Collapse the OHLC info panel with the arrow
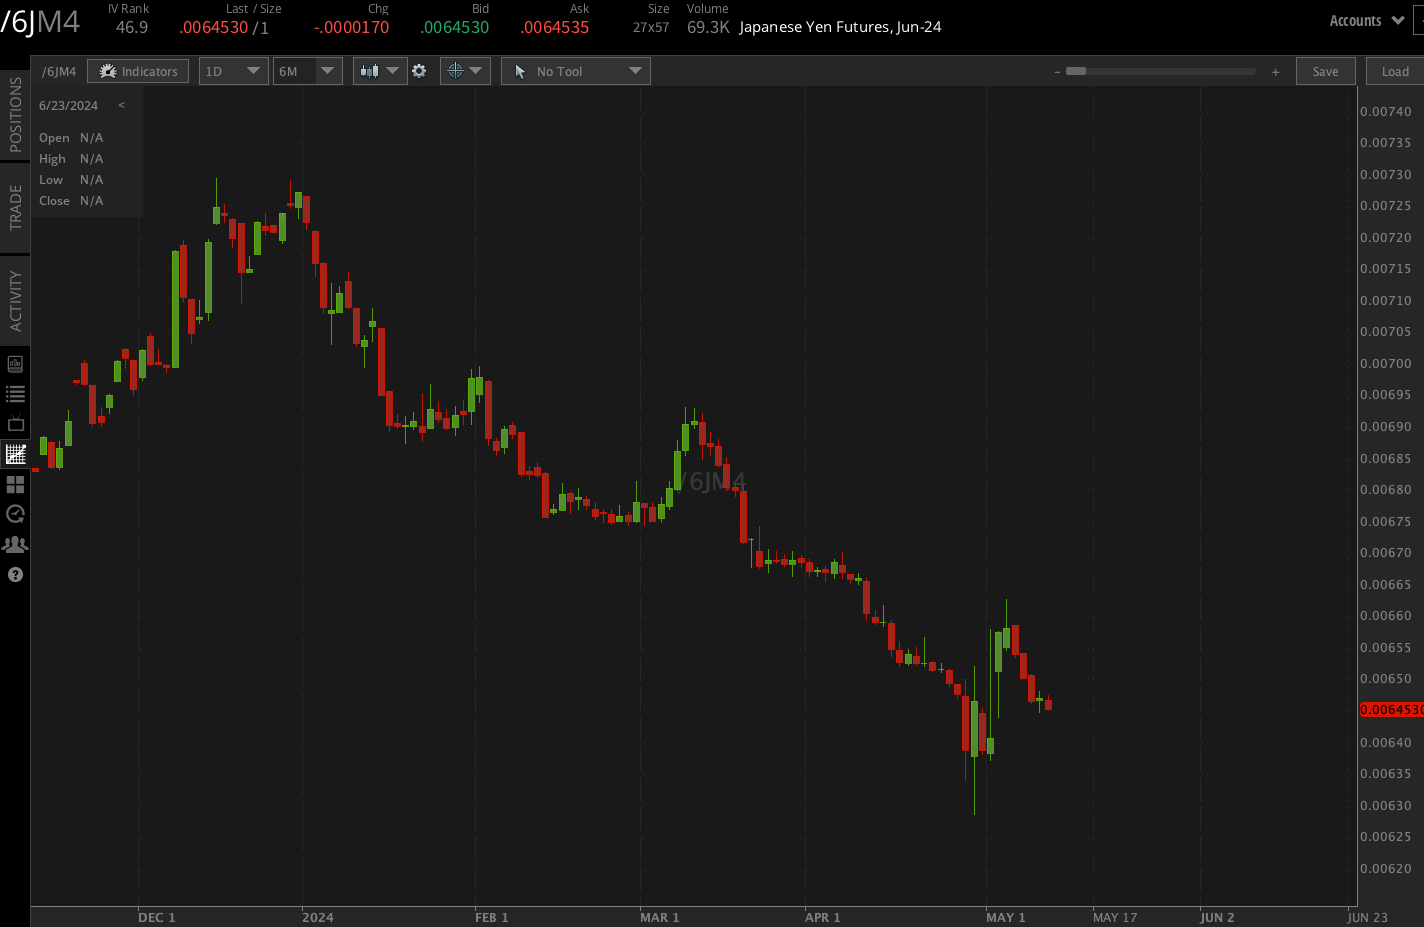 [121, 105]
